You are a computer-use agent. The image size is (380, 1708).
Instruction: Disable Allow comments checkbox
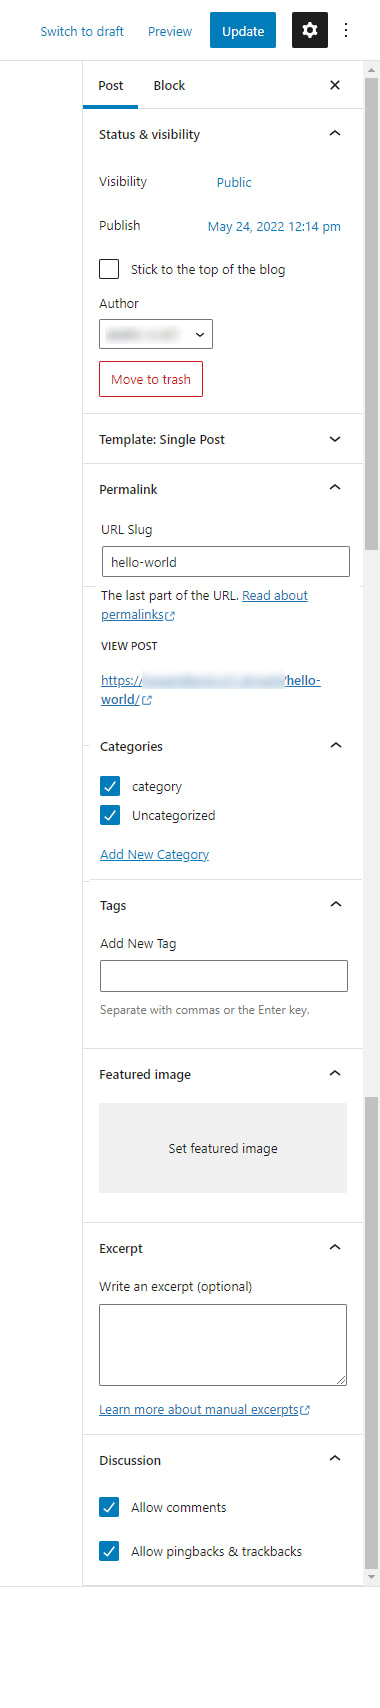click(x=109, y=1507)
